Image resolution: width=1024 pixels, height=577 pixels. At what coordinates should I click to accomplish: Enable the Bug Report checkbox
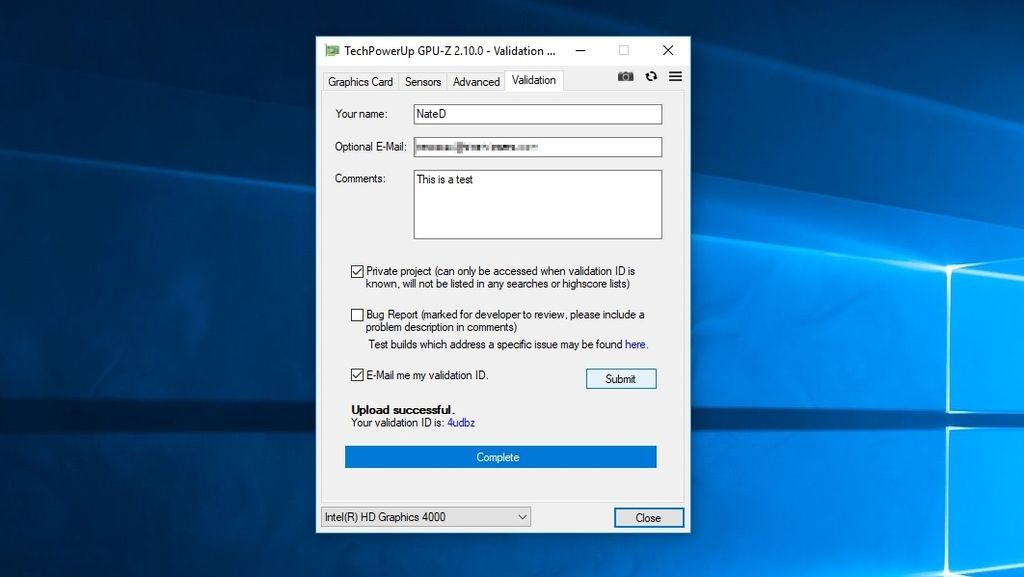357,314
